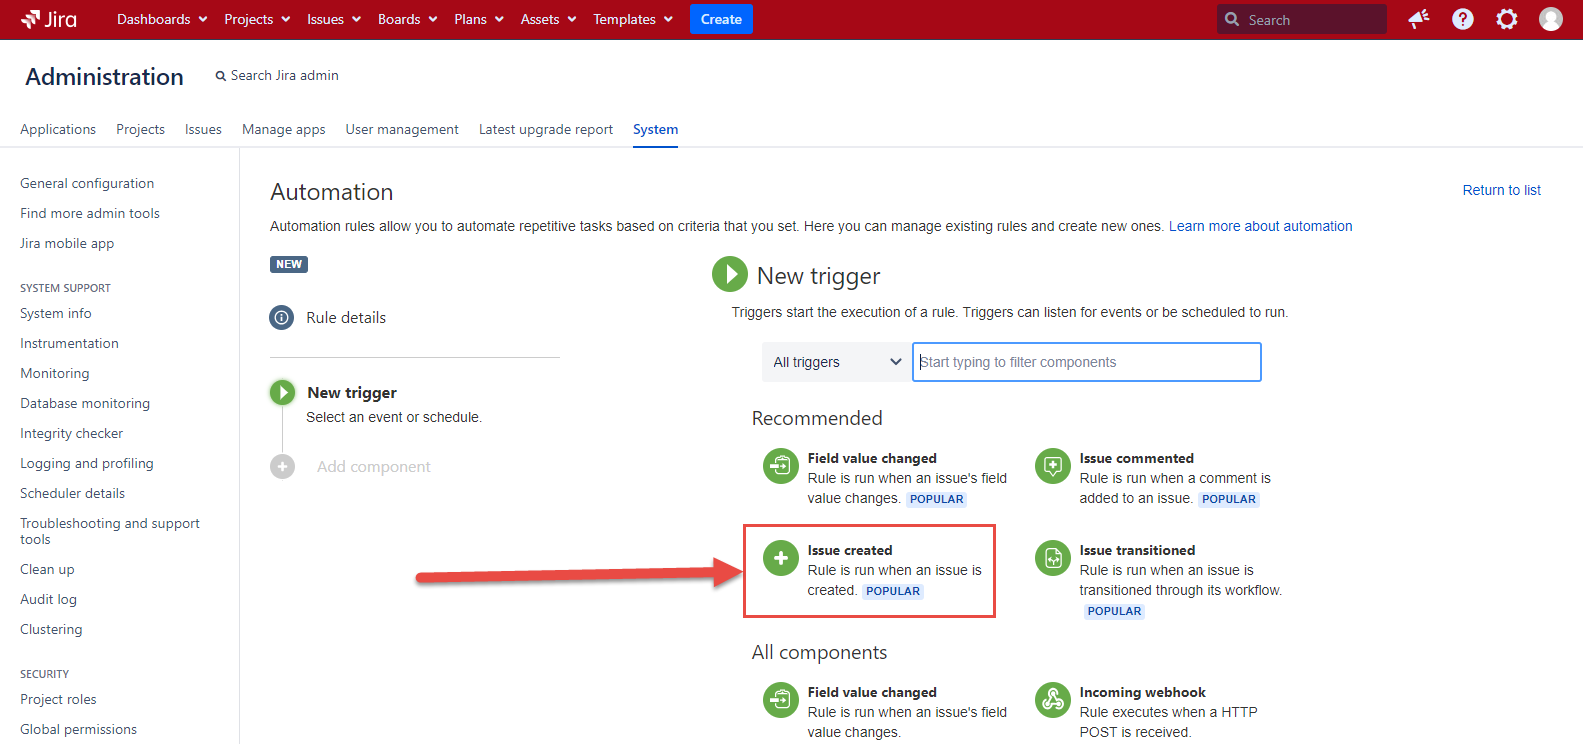The width and height of the screenshot is (1583, 744).
Task: Switch to the Manage apps tab
Action: point(283,129)
